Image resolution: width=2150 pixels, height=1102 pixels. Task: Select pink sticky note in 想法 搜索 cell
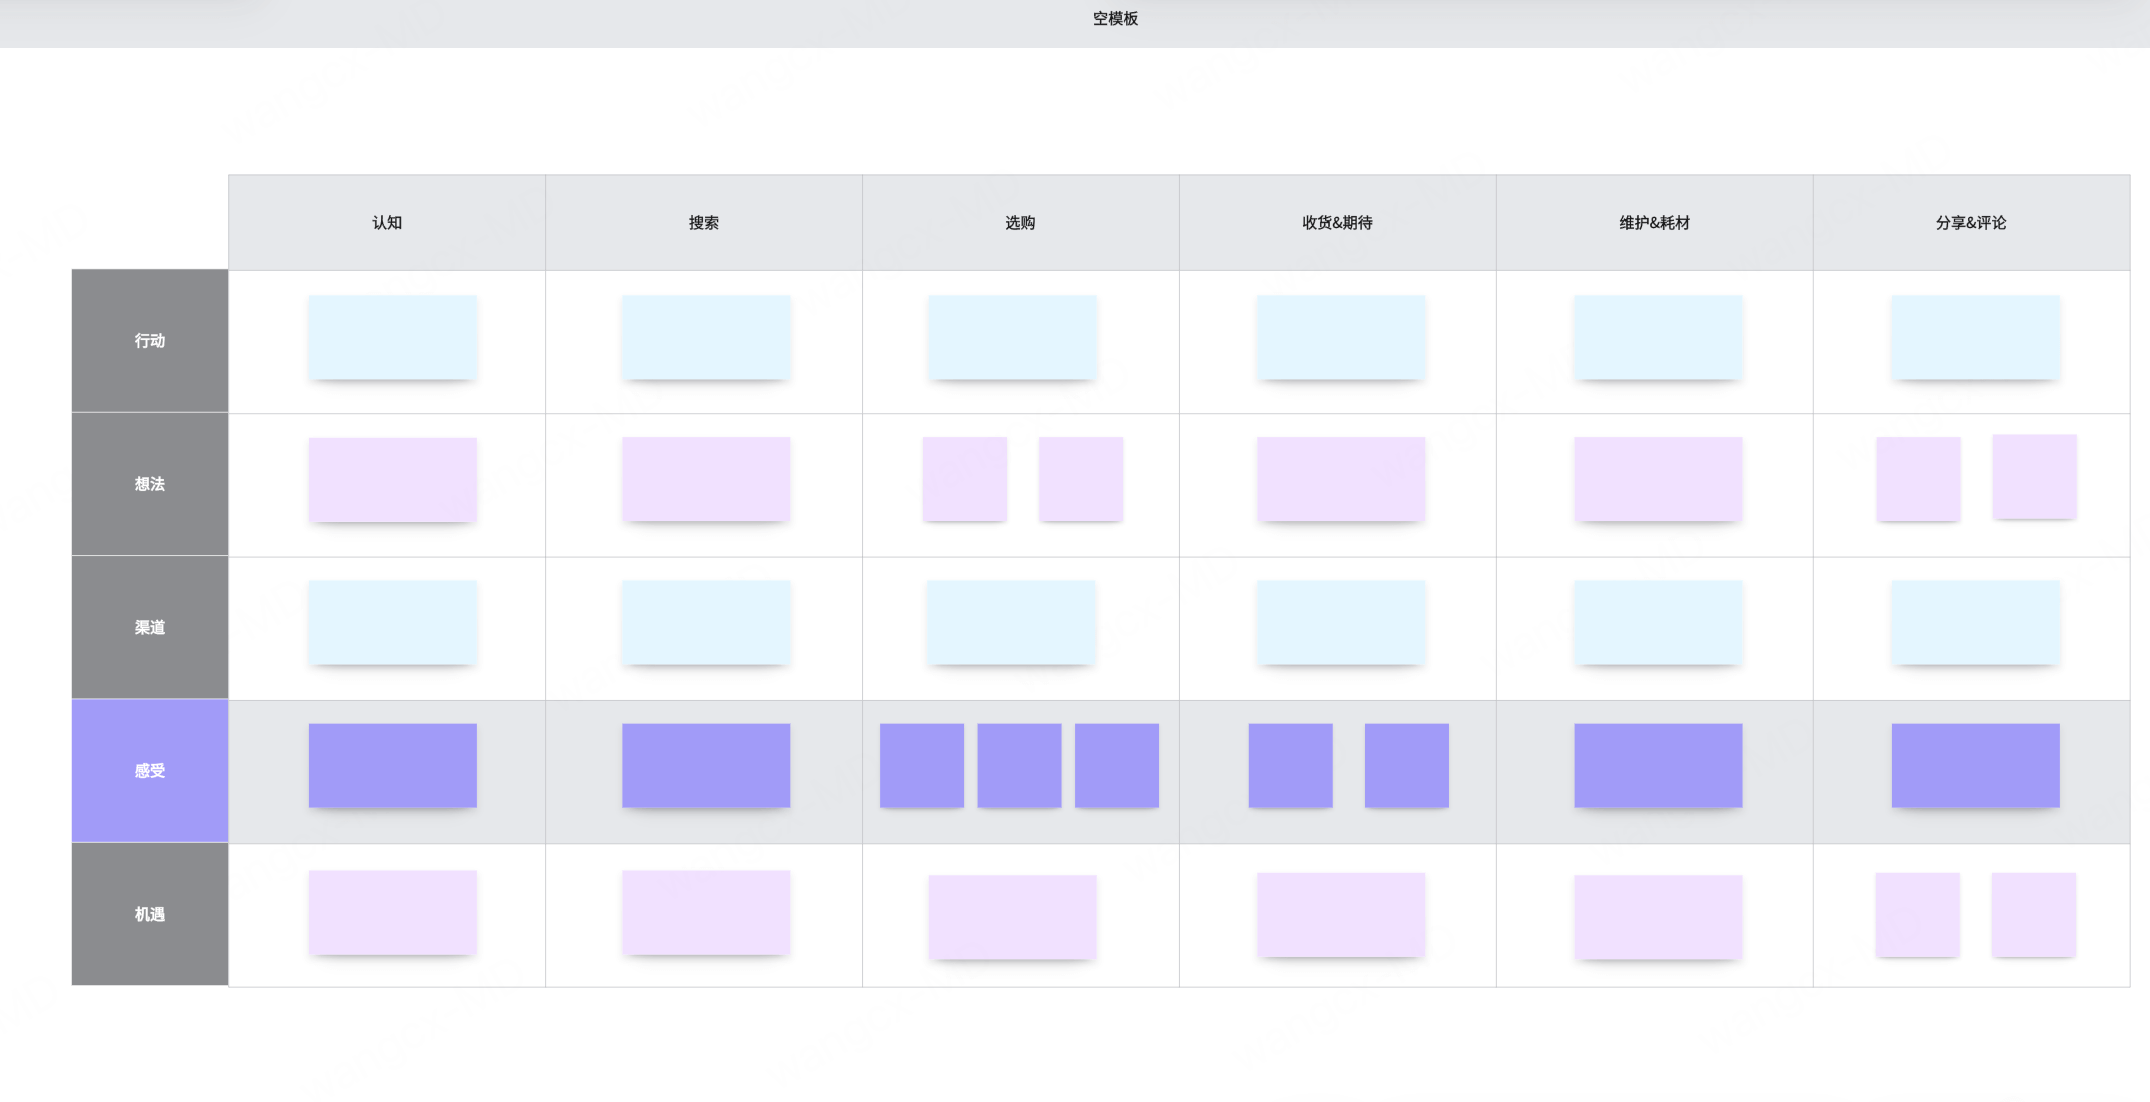pos(706,479)
